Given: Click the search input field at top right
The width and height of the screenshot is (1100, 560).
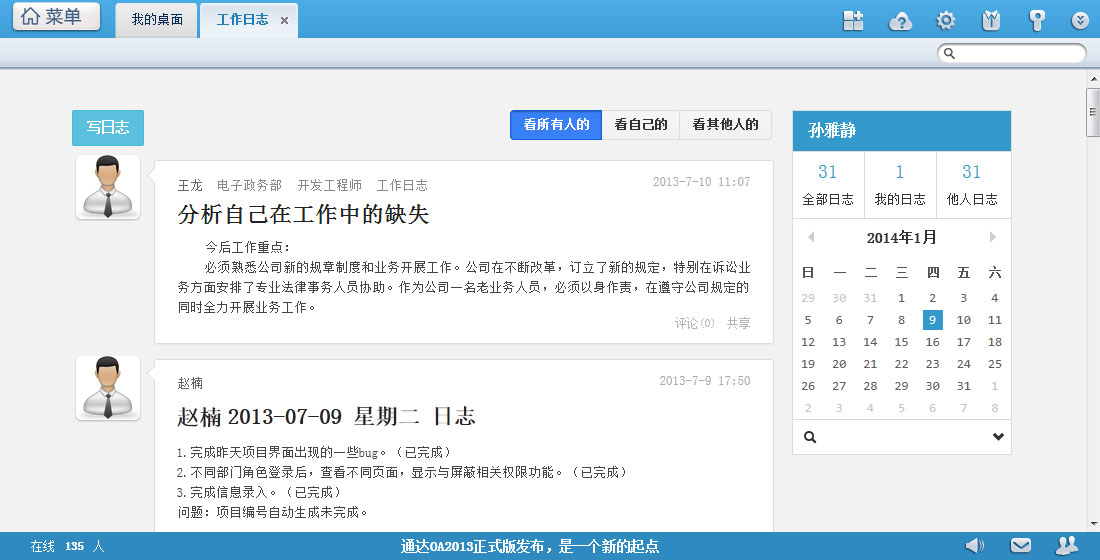Looking at the screenshot, I should pyautogui.click(x=1018, y=53).
